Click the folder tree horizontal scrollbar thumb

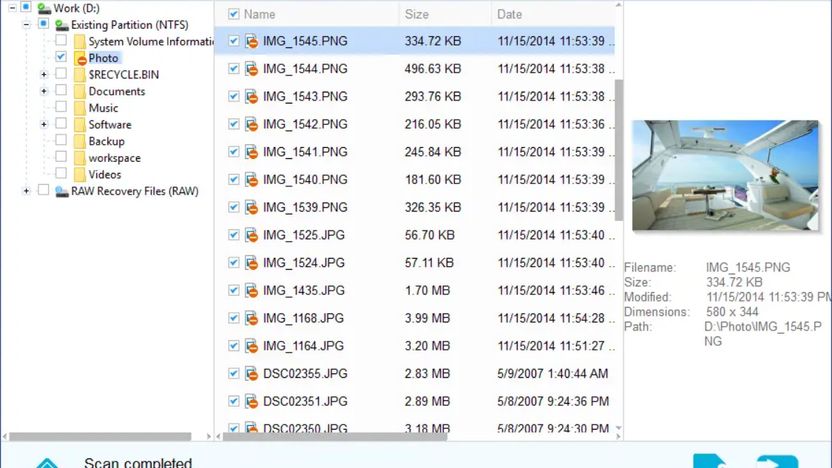(x=100, y=437)
